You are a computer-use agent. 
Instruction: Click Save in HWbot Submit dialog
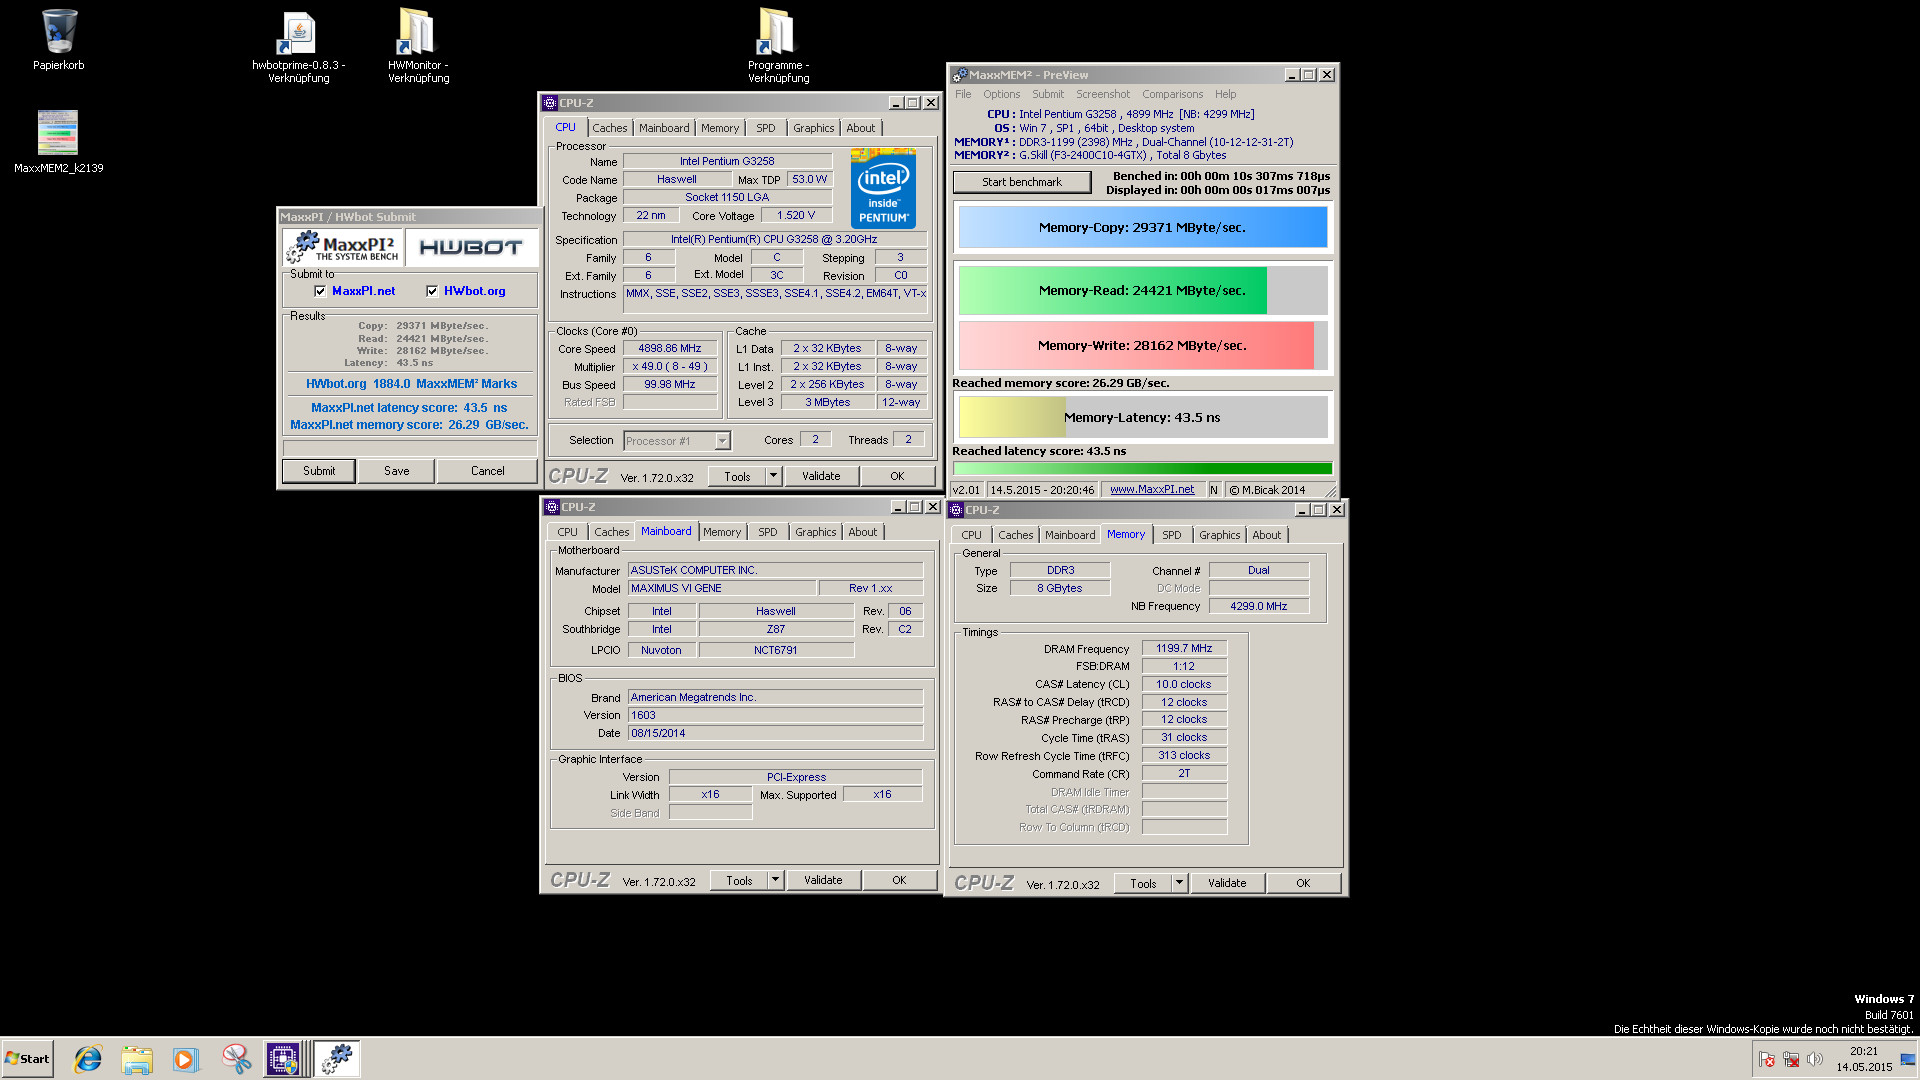[x=396, y=471]
